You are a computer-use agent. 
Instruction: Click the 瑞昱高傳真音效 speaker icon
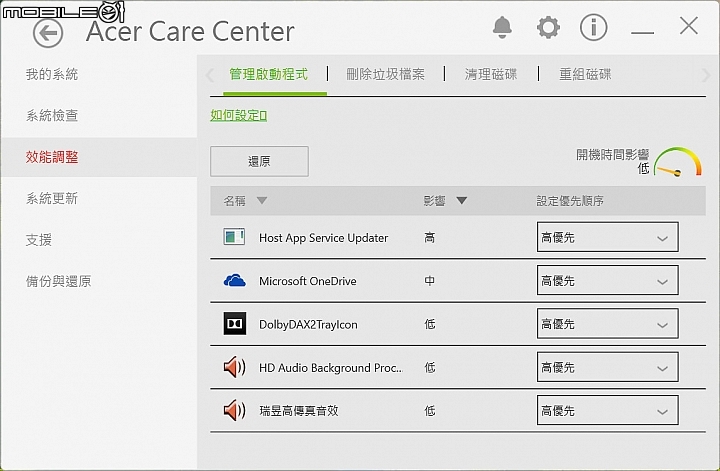point(234,410)
